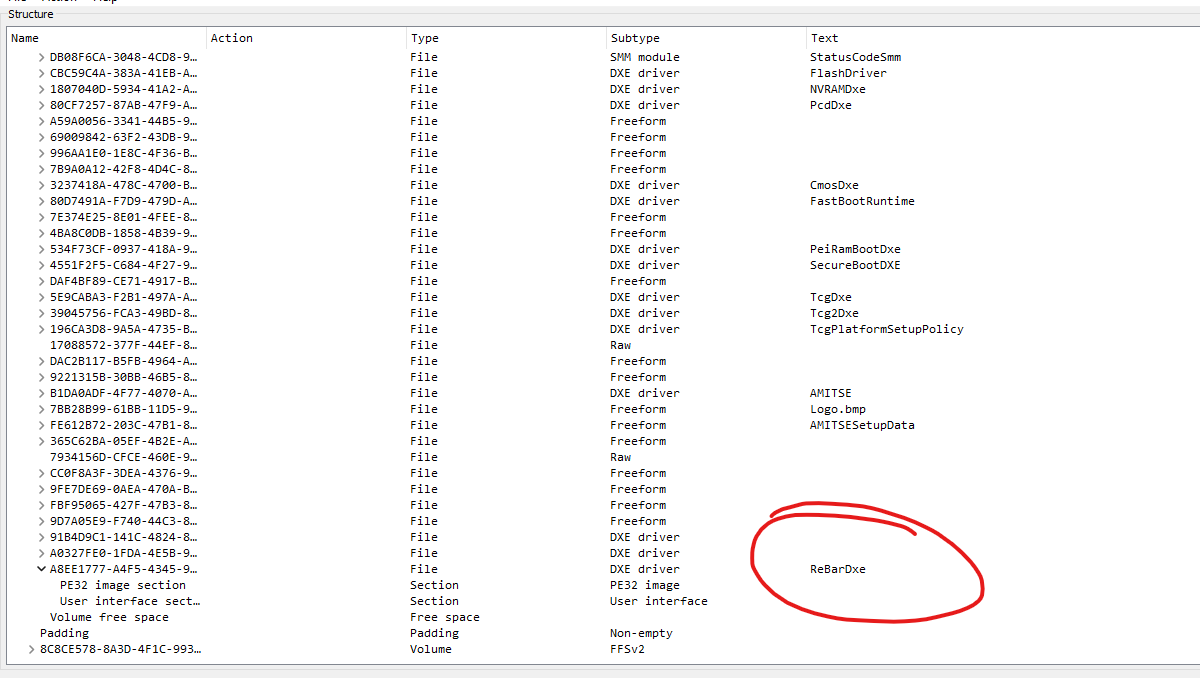Click the FlashDriver text cell
1200x678 pixels.
coord(848,73)
